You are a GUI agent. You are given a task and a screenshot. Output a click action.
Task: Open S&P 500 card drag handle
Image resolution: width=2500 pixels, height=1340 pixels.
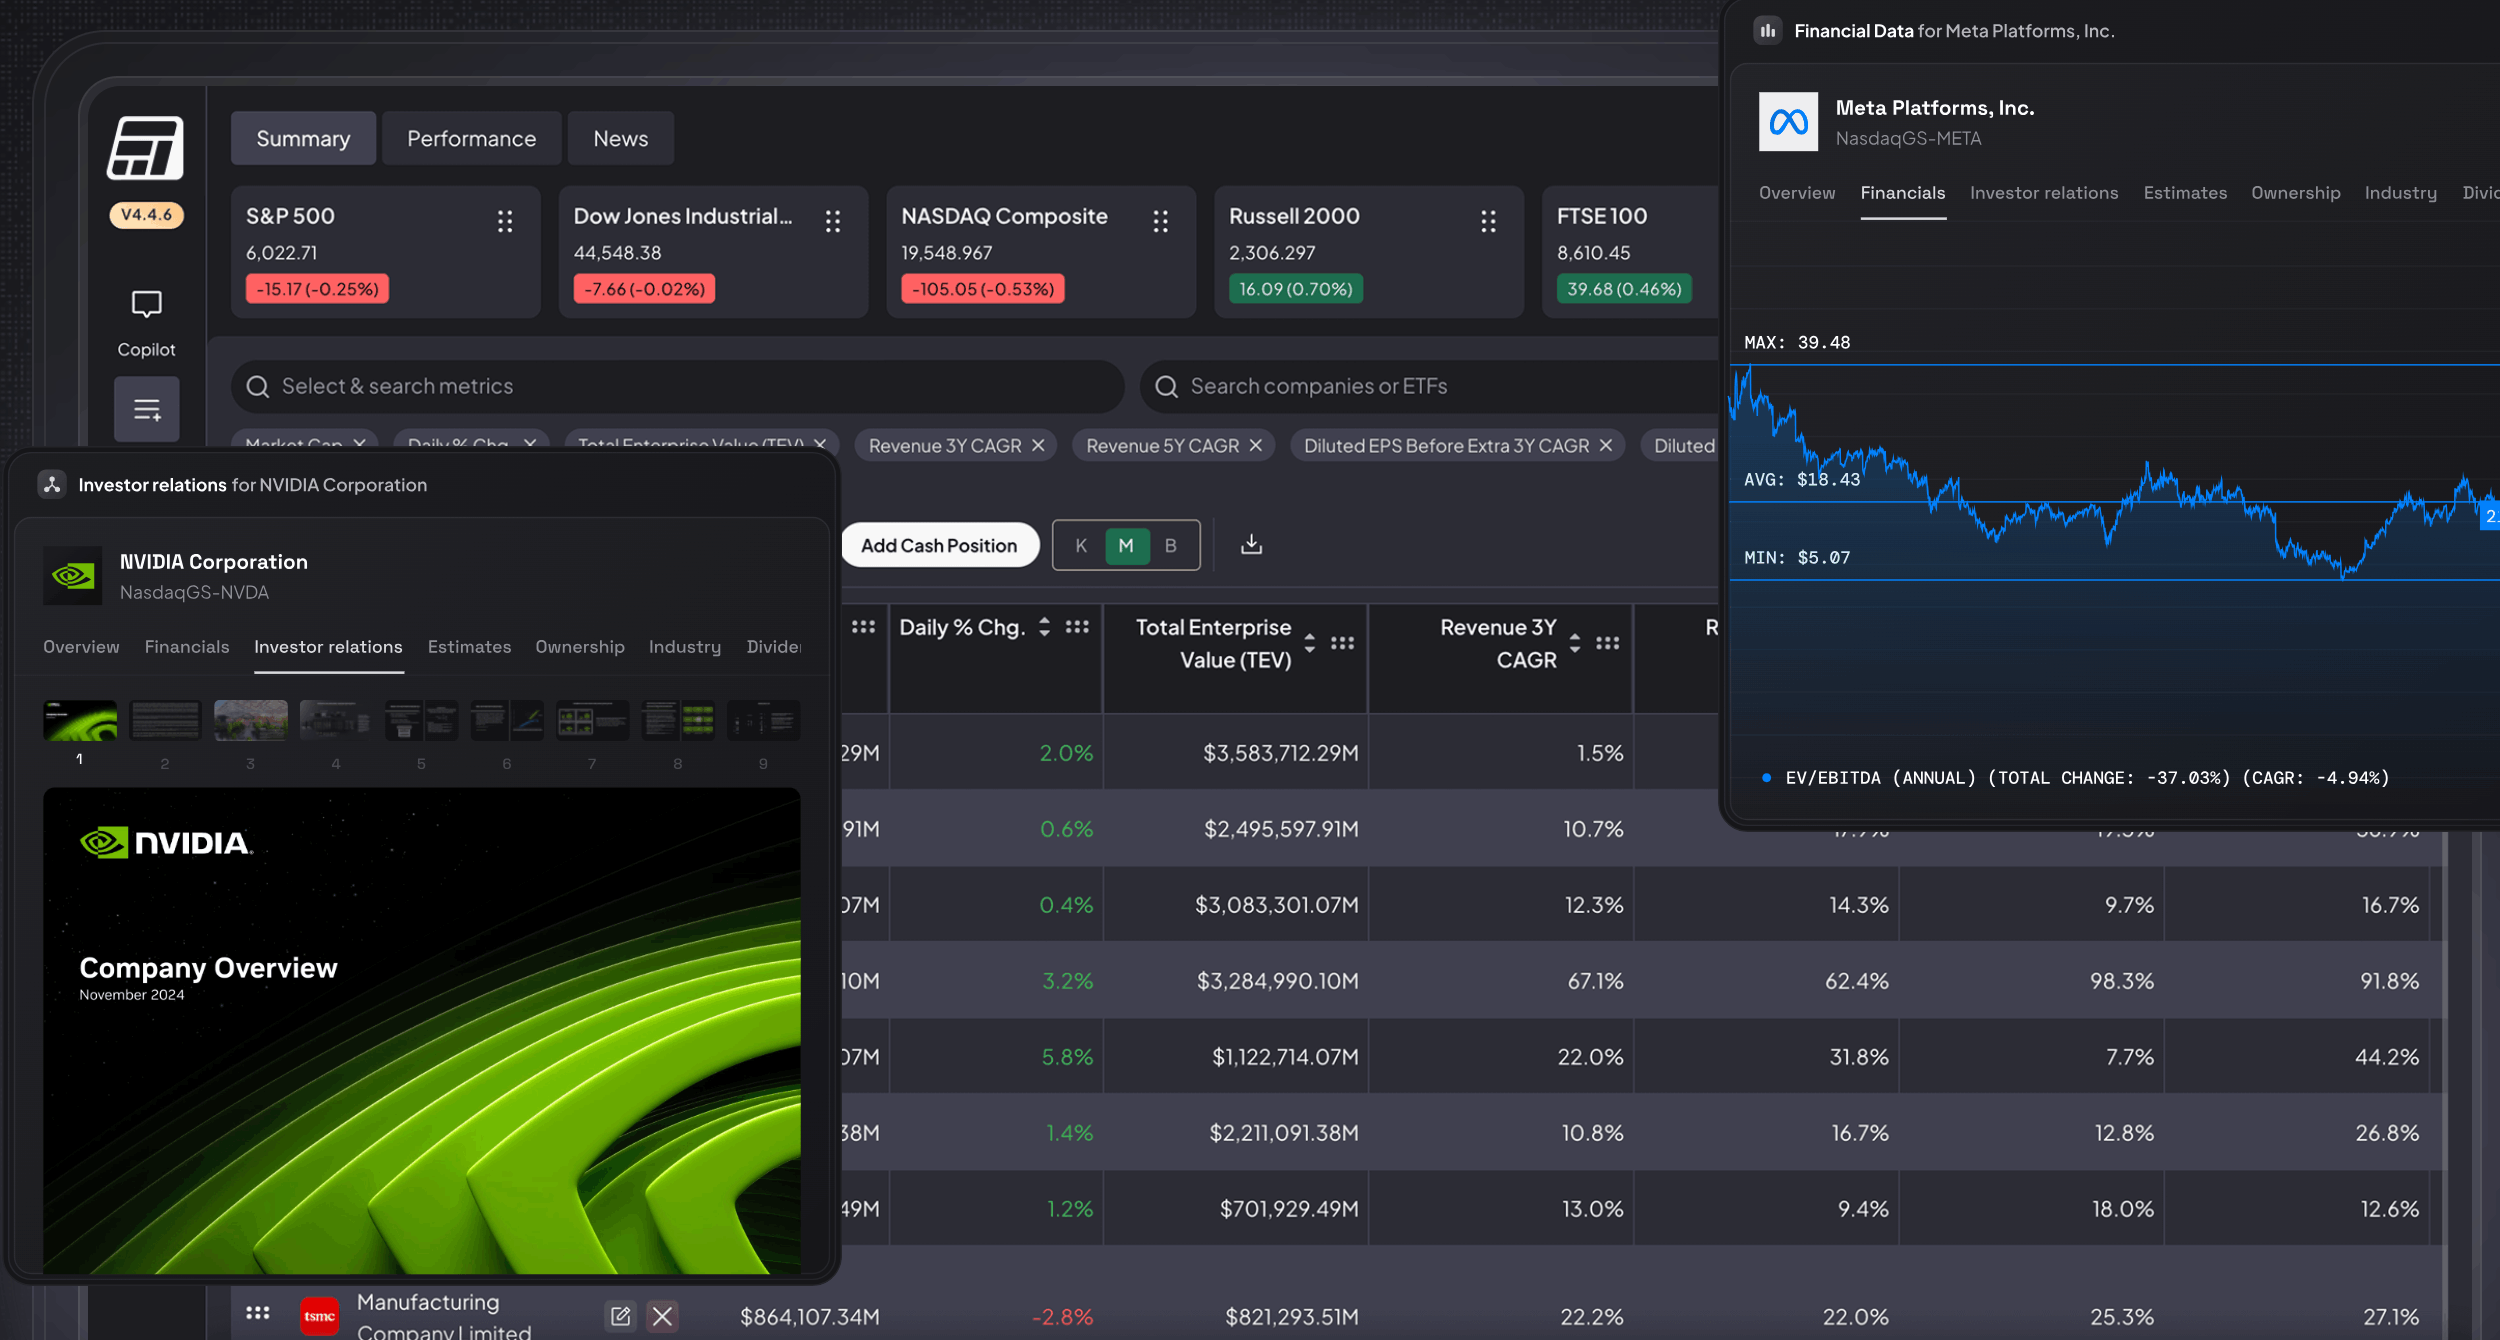[x=505, y=222]
